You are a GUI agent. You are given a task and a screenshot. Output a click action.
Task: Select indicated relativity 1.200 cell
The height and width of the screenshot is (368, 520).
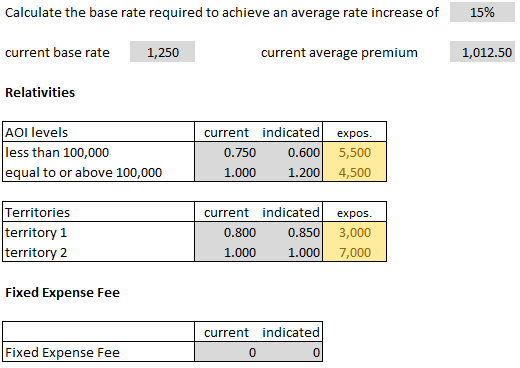(290, 172)
